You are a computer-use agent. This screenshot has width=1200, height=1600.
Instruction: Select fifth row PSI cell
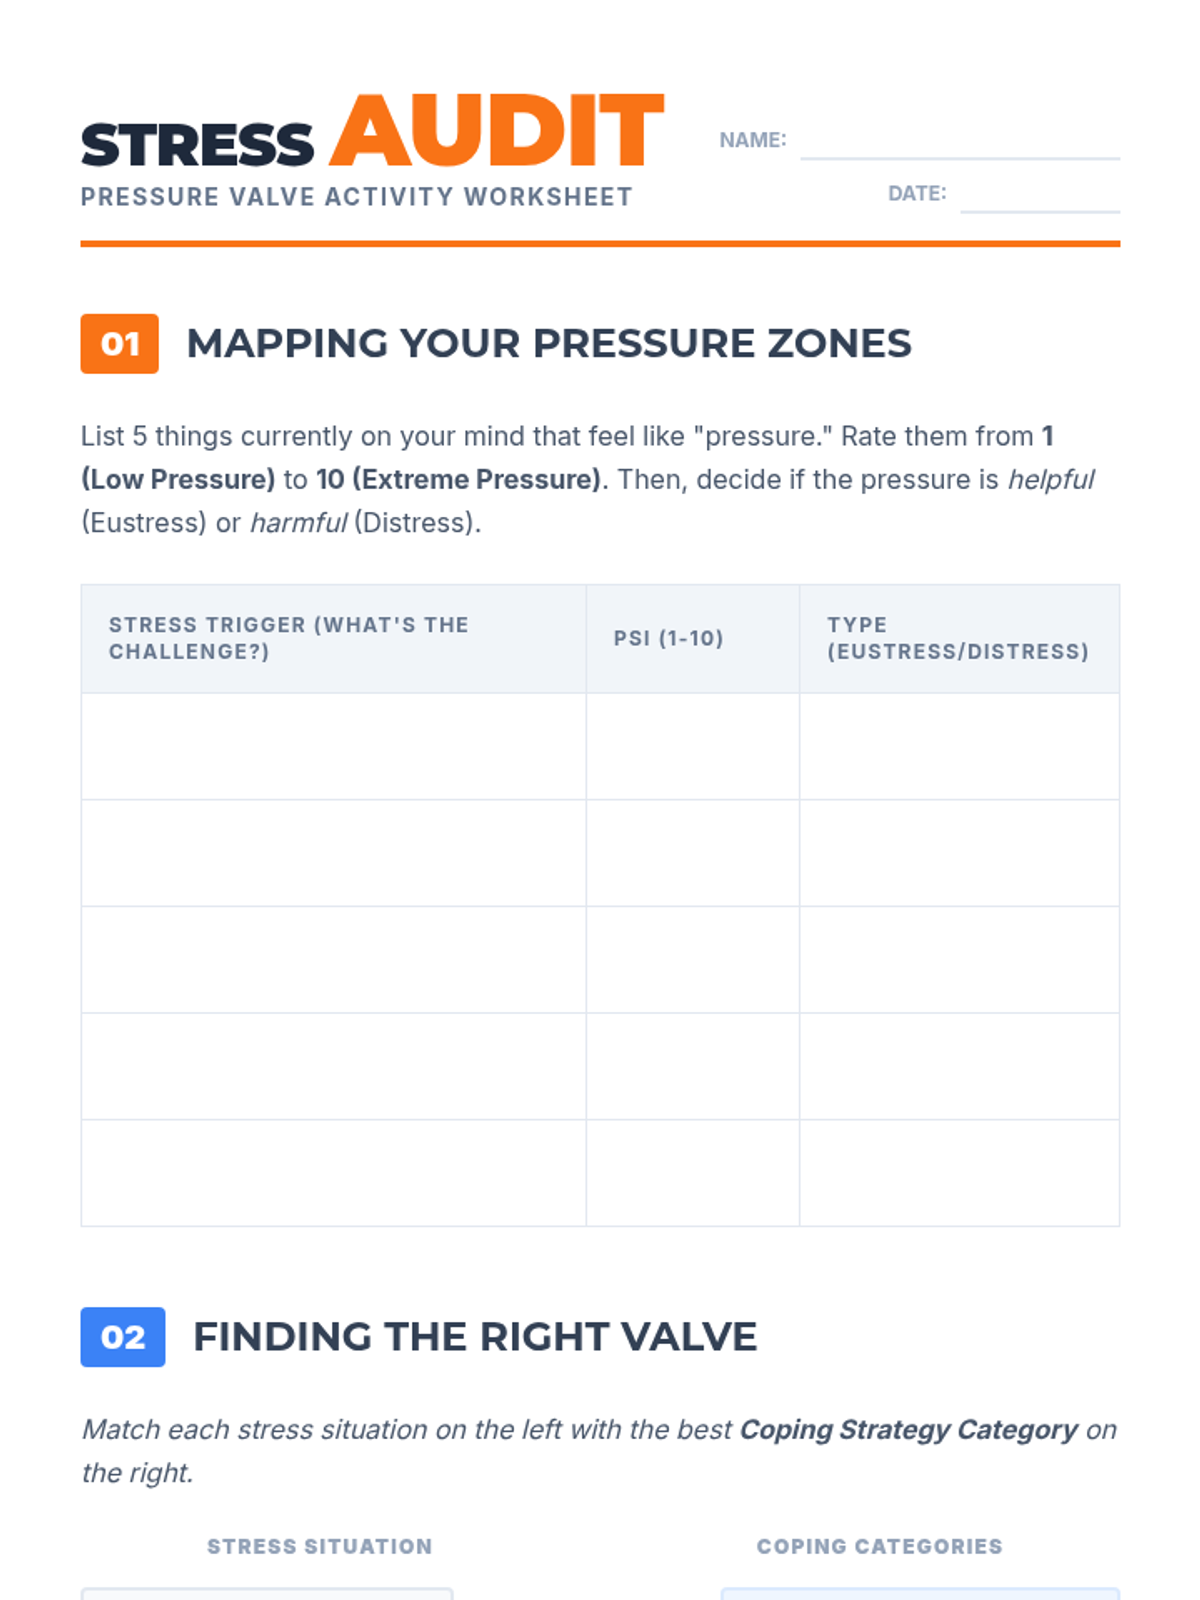click(x=693, y=1173)
